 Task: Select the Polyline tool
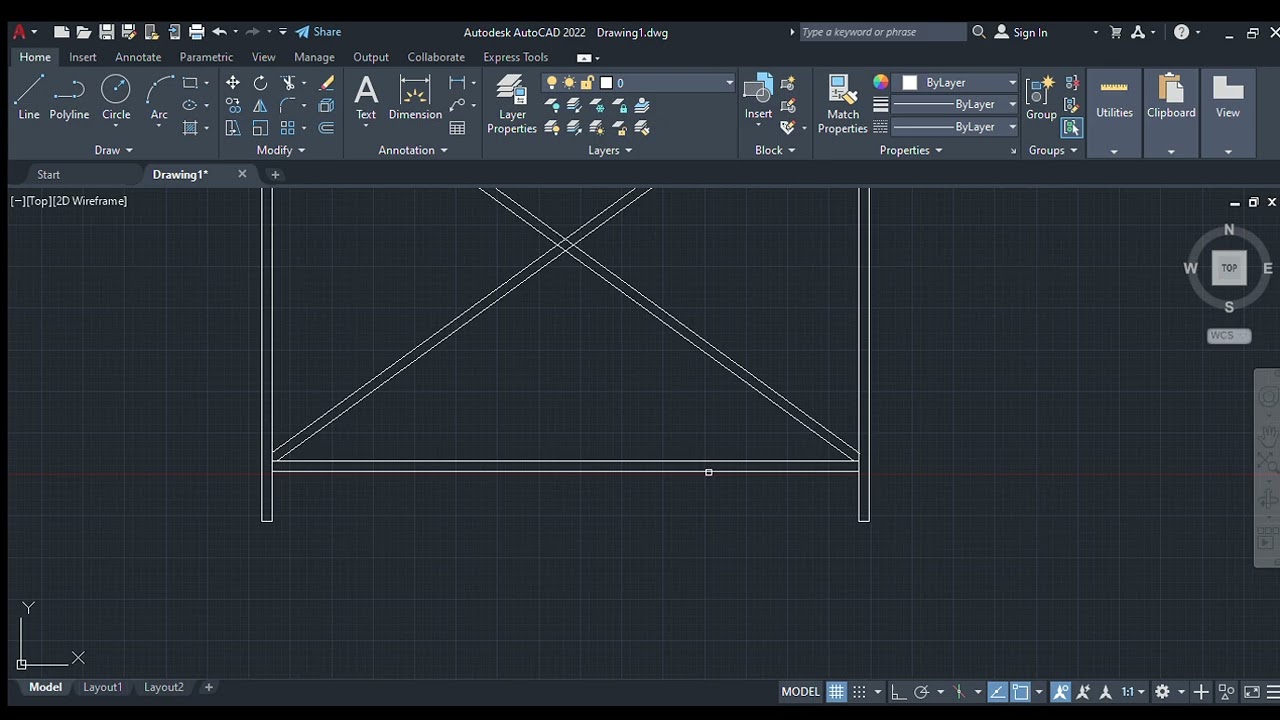pos(69,98)
